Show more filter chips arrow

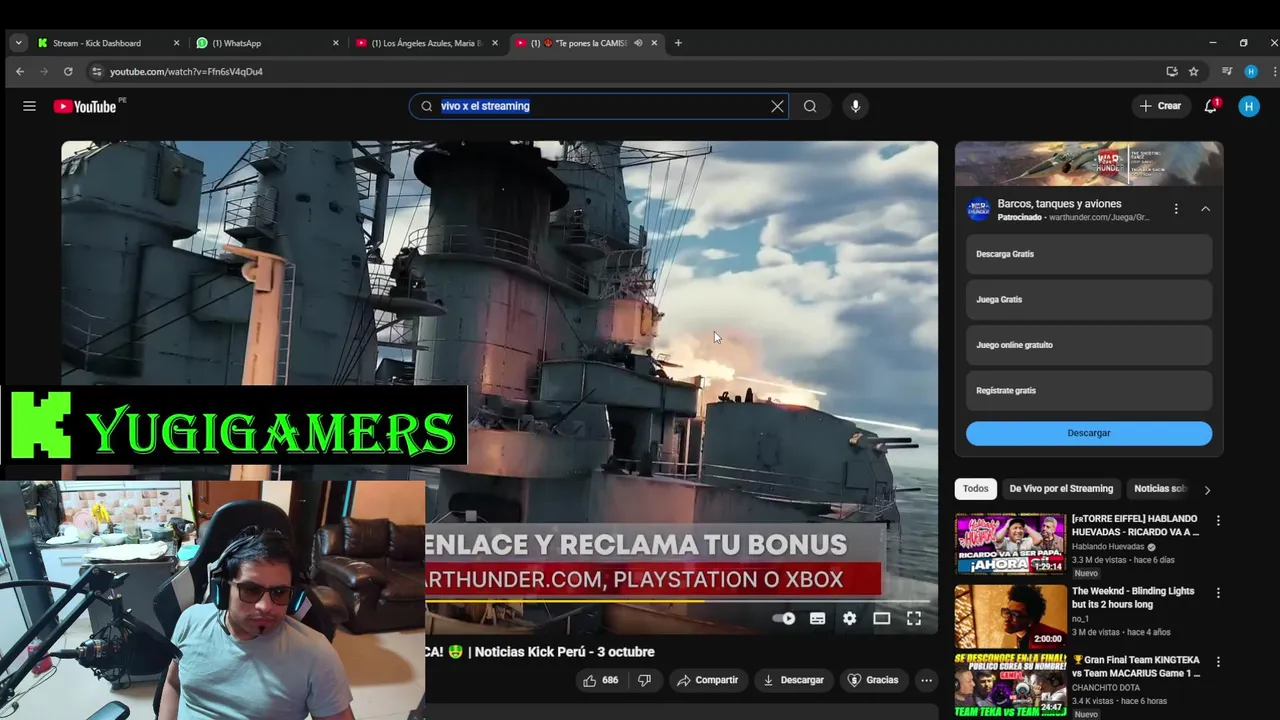click(1207, 490)
